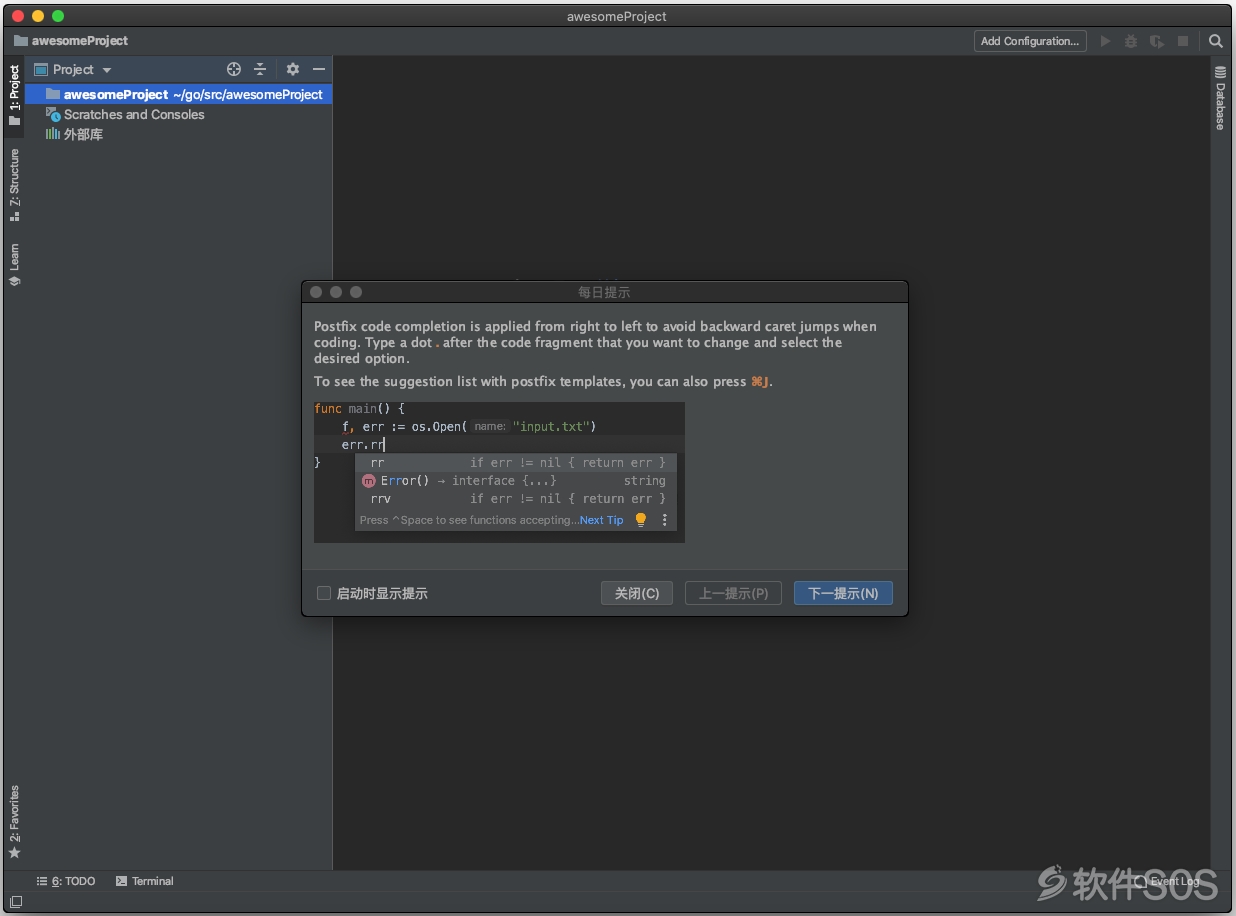This screenshot has height=916, width=1236.
Task: Click the Run (play) icon in toolbar
Action: pyautogui.click(x=1105, y=41)
